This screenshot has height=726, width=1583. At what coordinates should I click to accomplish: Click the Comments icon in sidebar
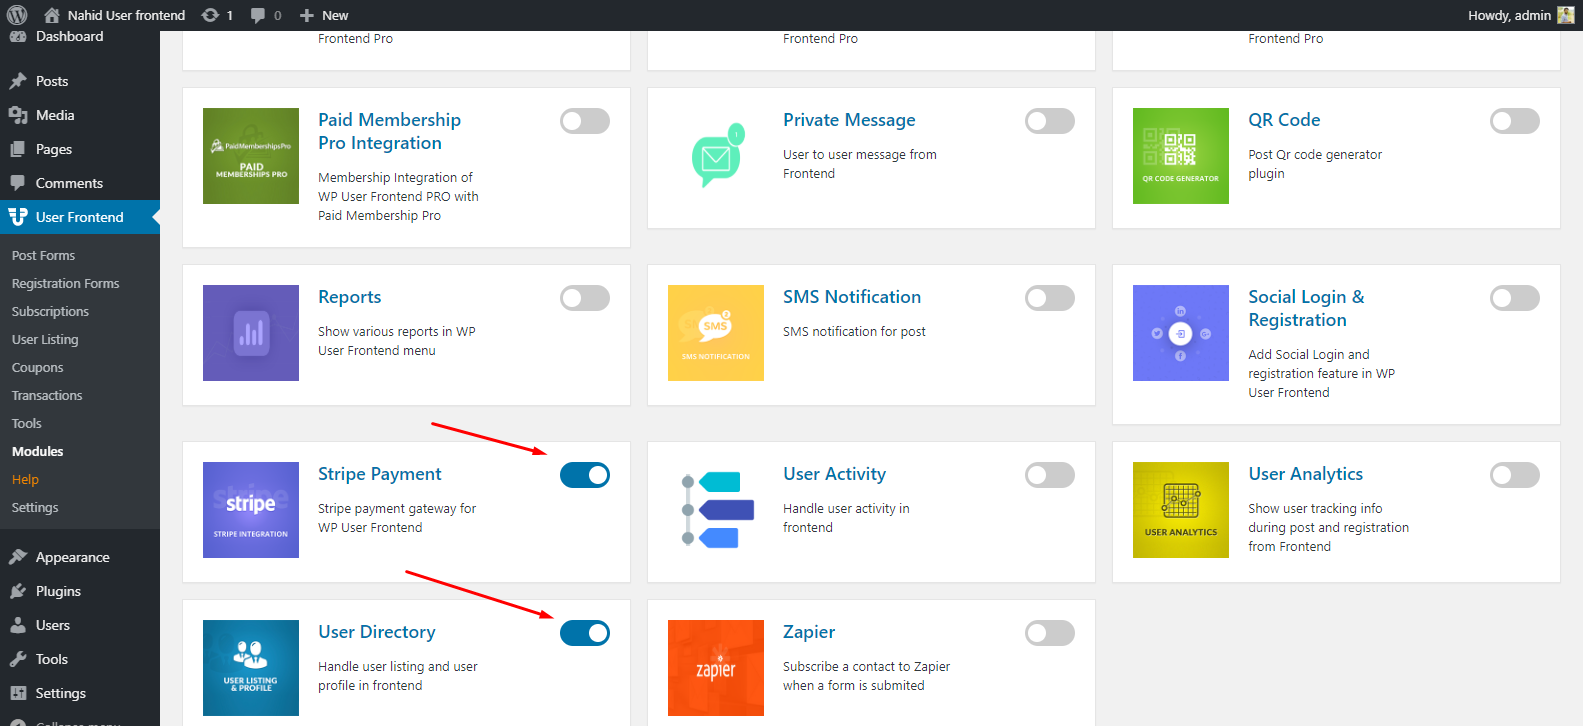(18, 183)
